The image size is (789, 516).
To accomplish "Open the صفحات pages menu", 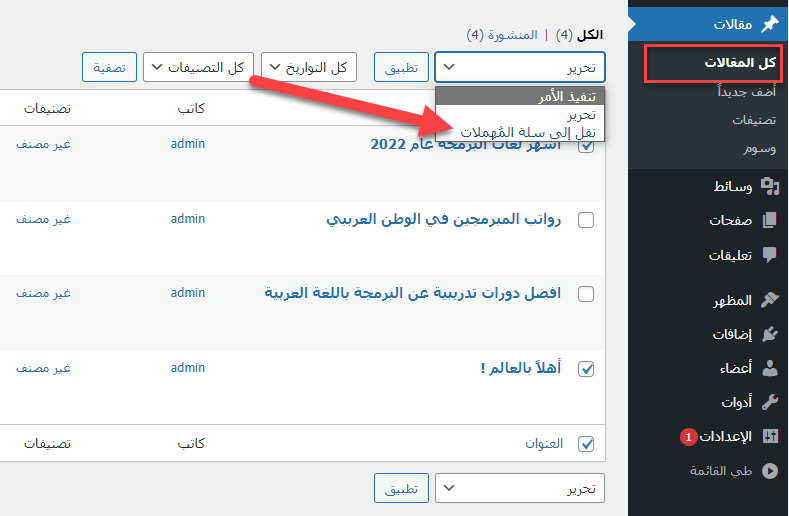I will (708, 220).
